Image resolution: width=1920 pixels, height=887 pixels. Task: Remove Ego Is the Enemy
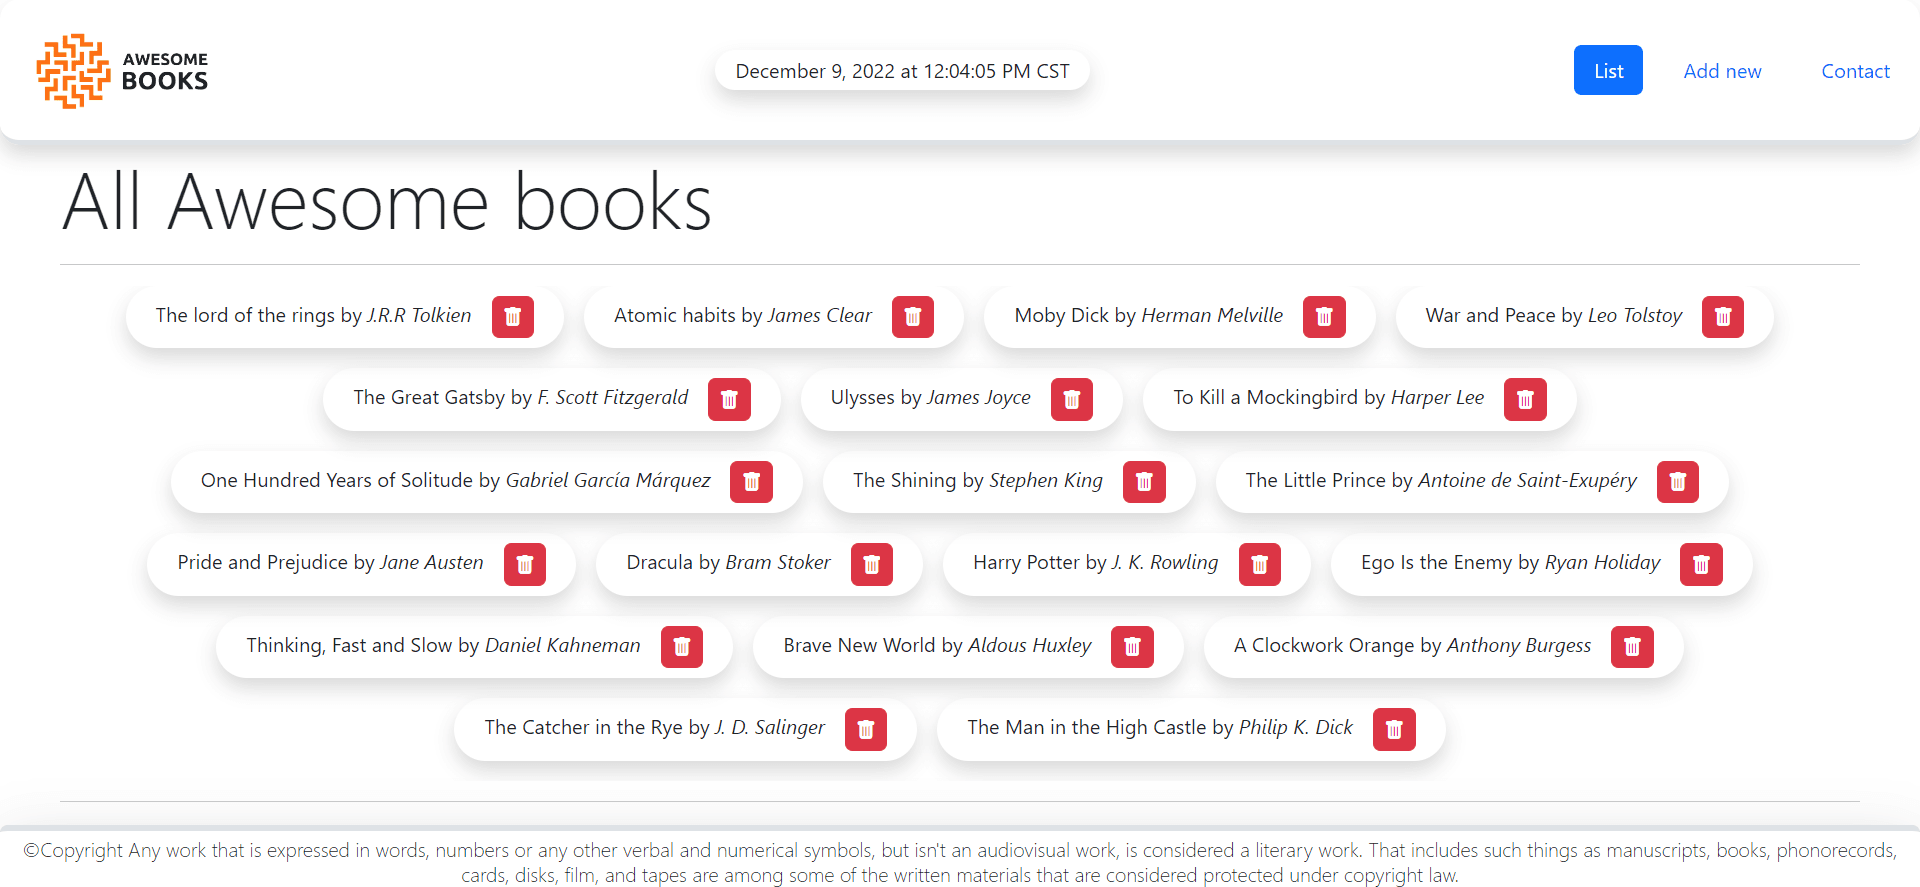1701,564
